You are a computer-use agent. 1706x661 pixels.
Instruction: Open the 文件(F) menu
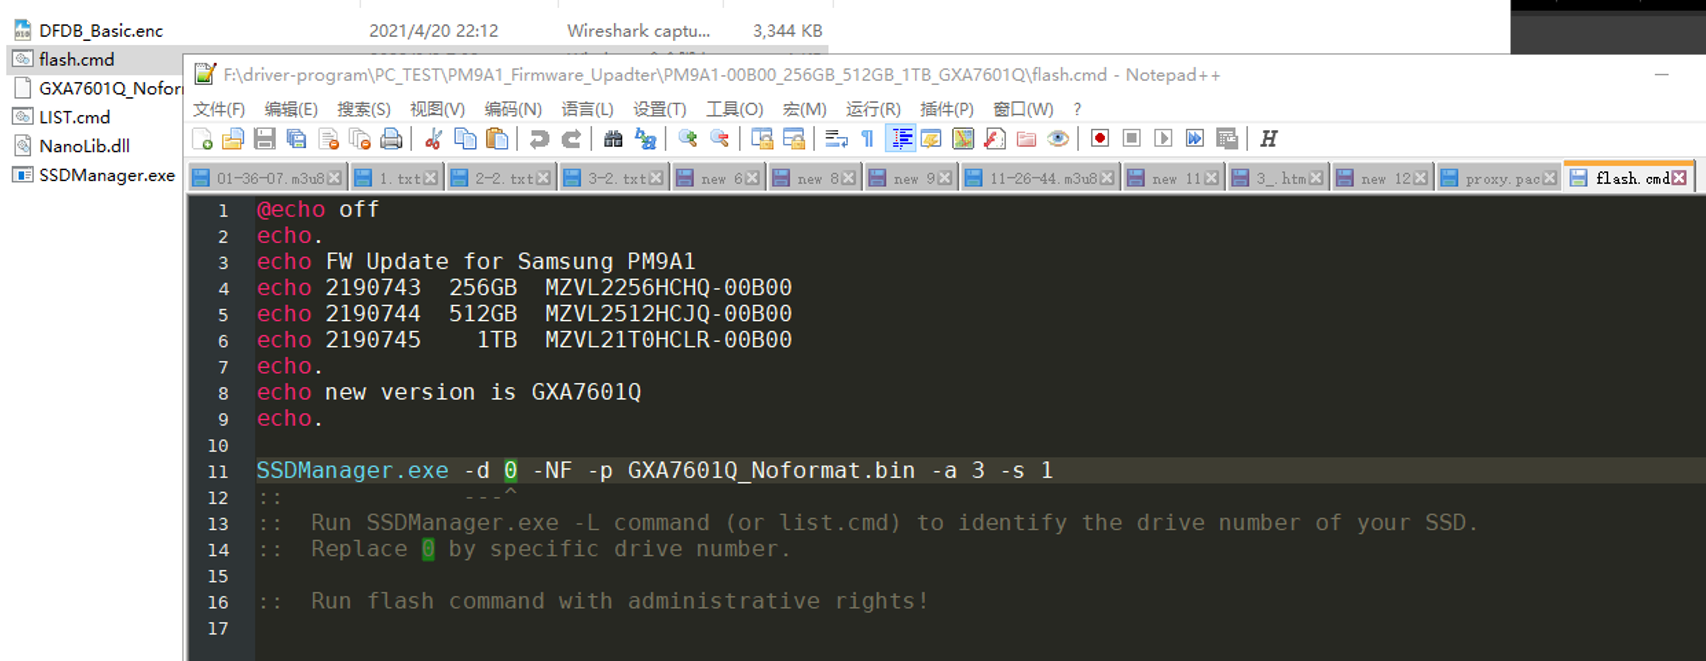pyautogui.click(x=219, y=109)
